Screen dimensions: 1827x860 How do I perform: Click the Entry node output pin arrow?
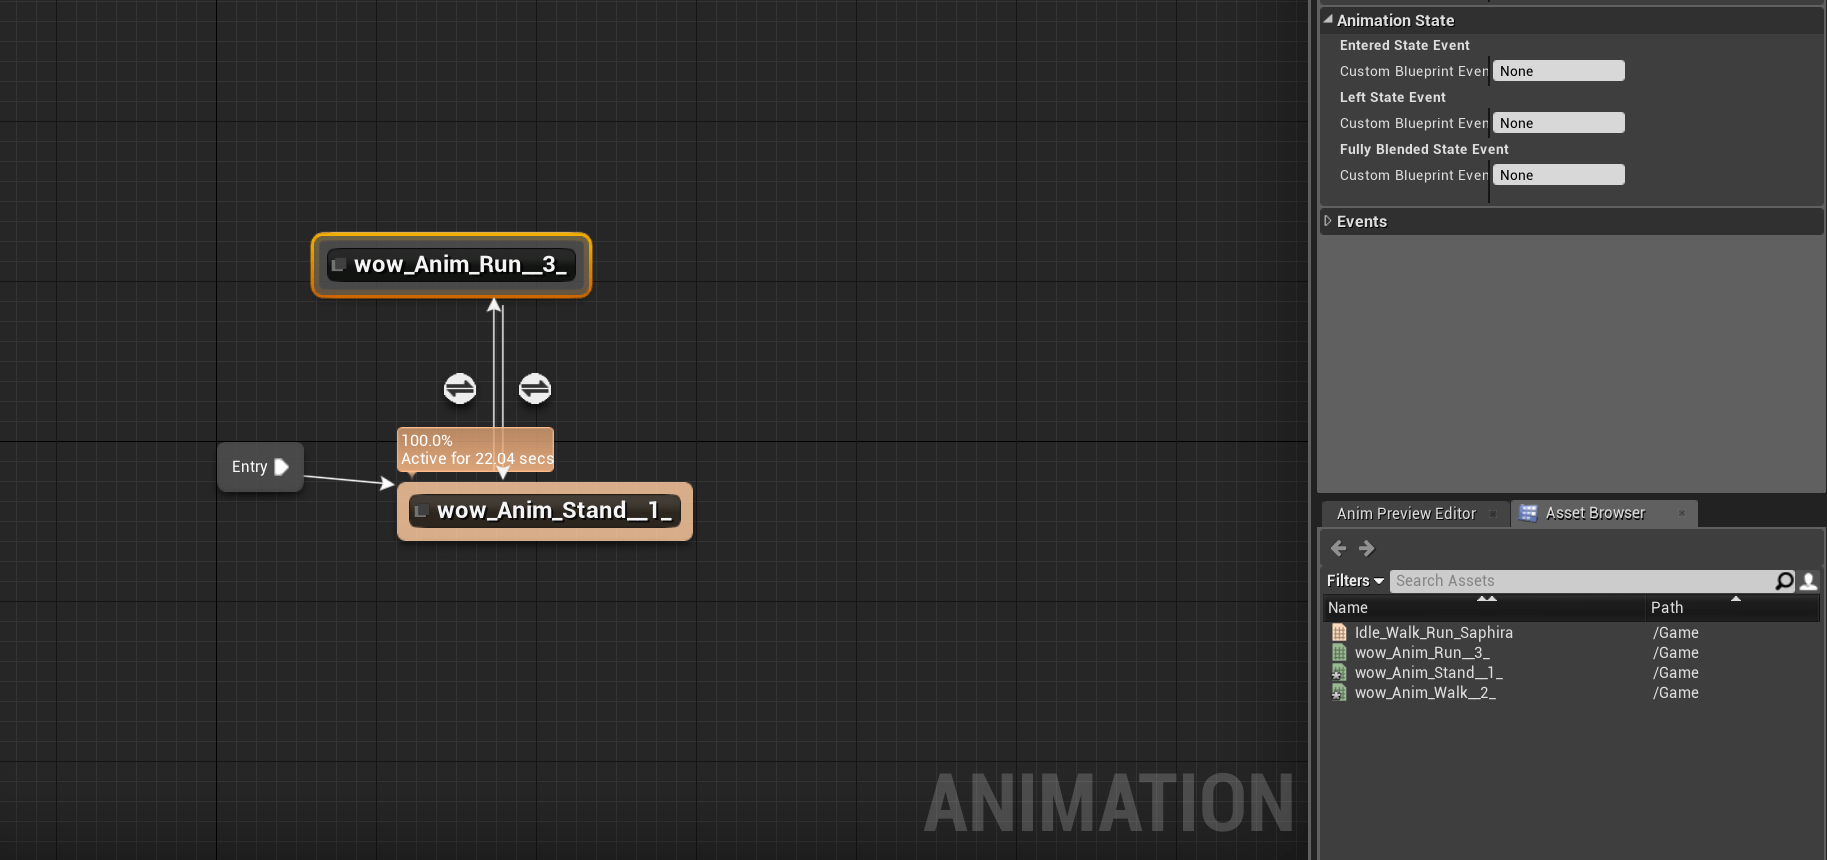point(281,467)
